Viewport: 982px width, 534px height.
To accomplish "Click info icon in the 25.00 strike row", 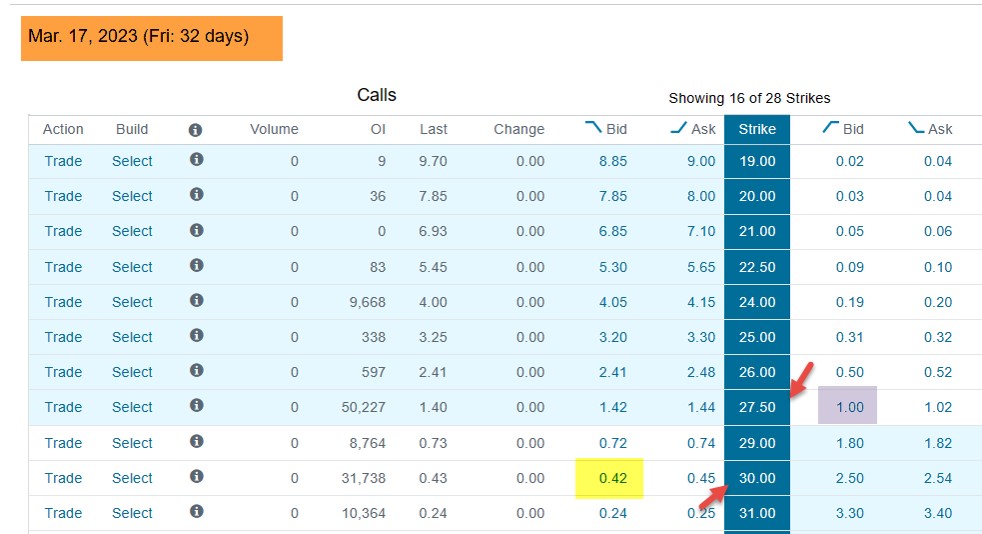I will pos(196,336).
